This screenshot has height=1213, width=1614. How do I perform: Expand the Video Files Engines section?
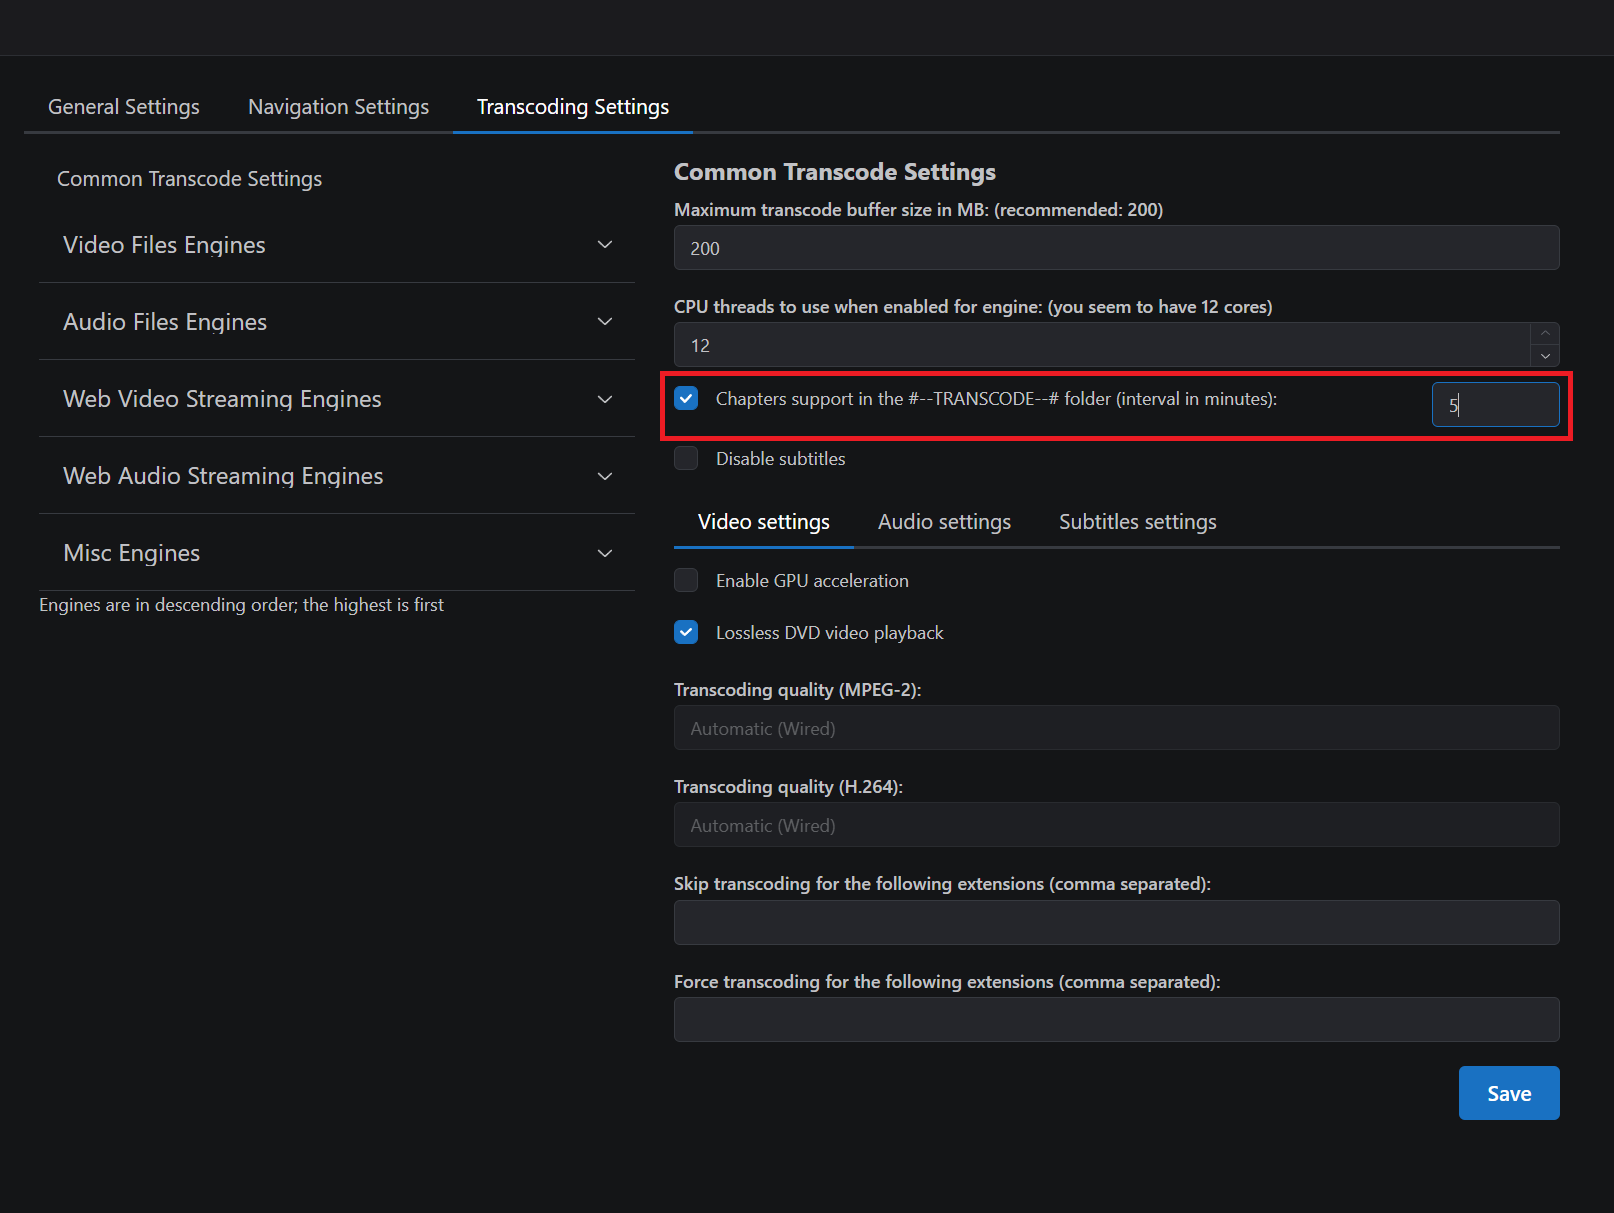coord(337,245)
